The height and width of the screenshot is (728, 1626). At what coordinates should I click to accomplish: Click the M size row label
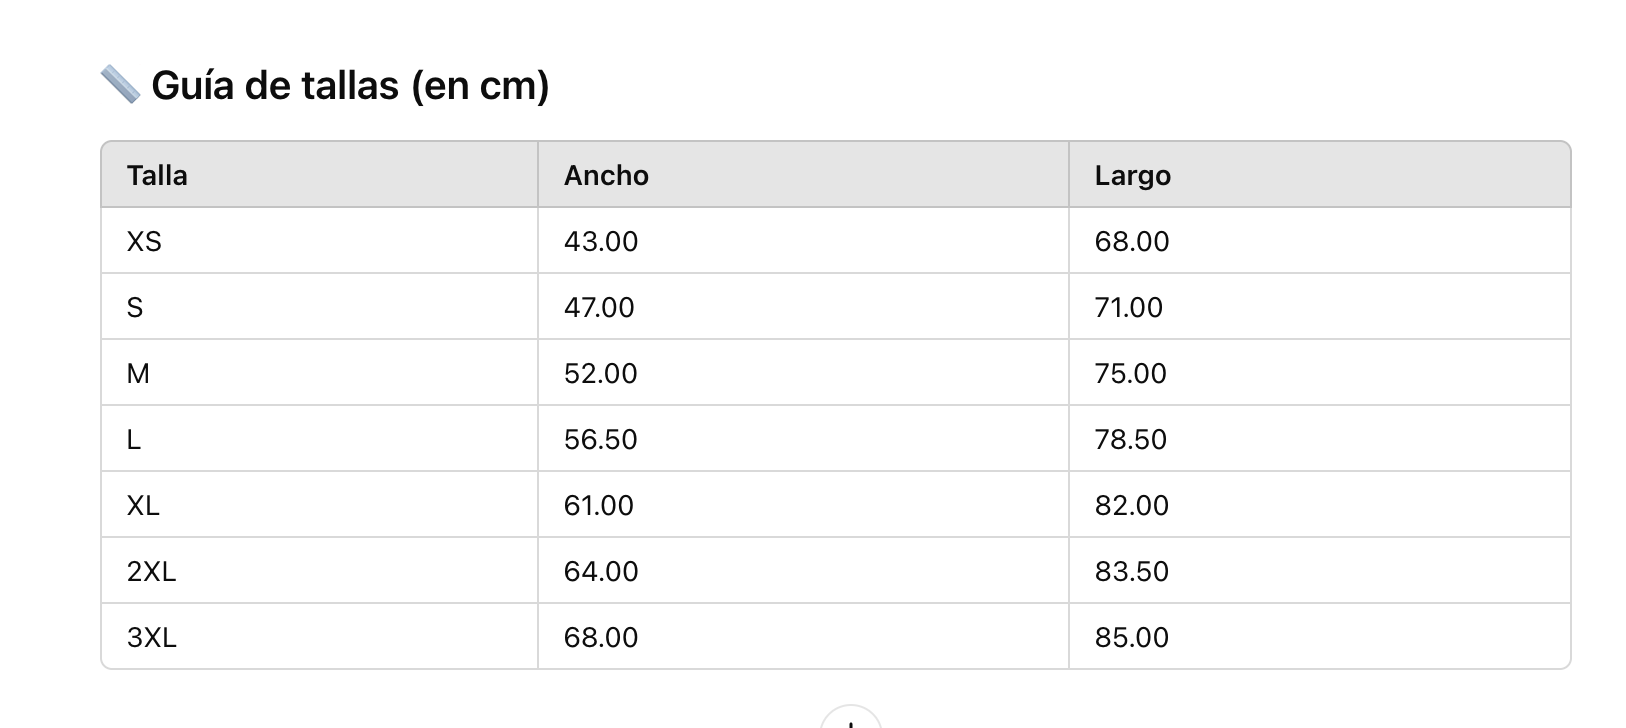138,373
